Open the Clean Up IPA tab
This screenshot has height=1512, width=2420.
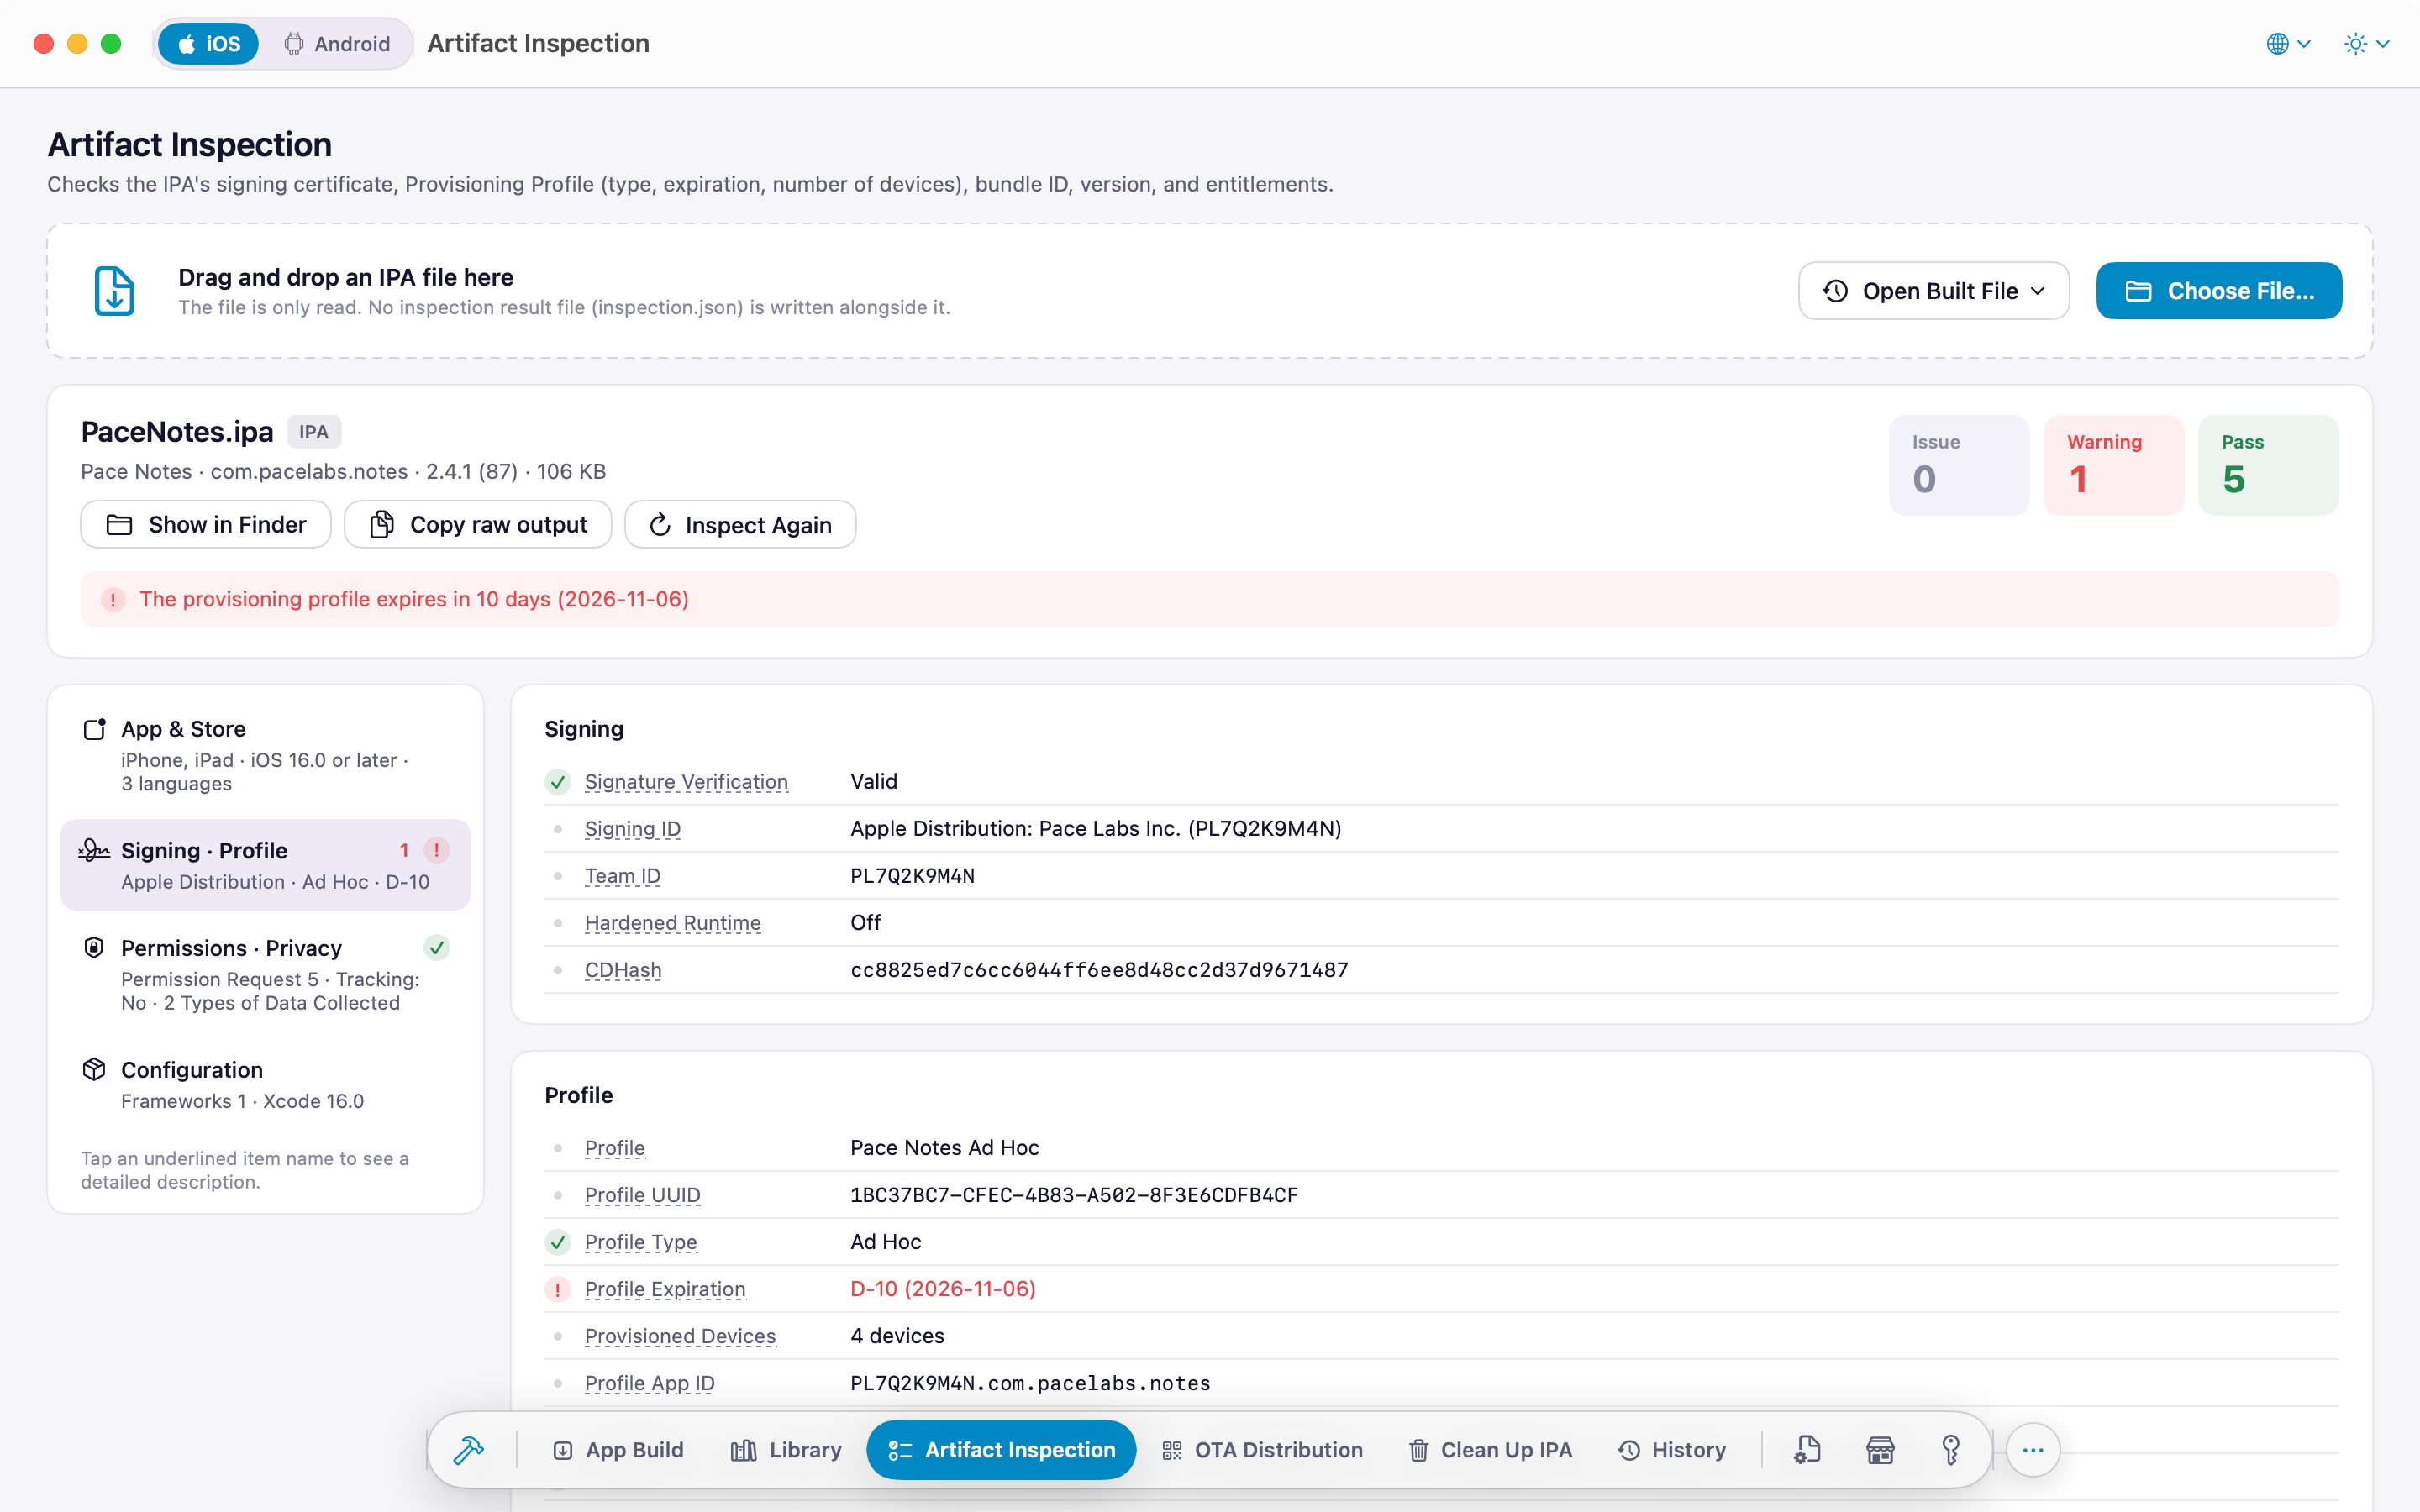pyautogui.click(x=1490, y=1450)
